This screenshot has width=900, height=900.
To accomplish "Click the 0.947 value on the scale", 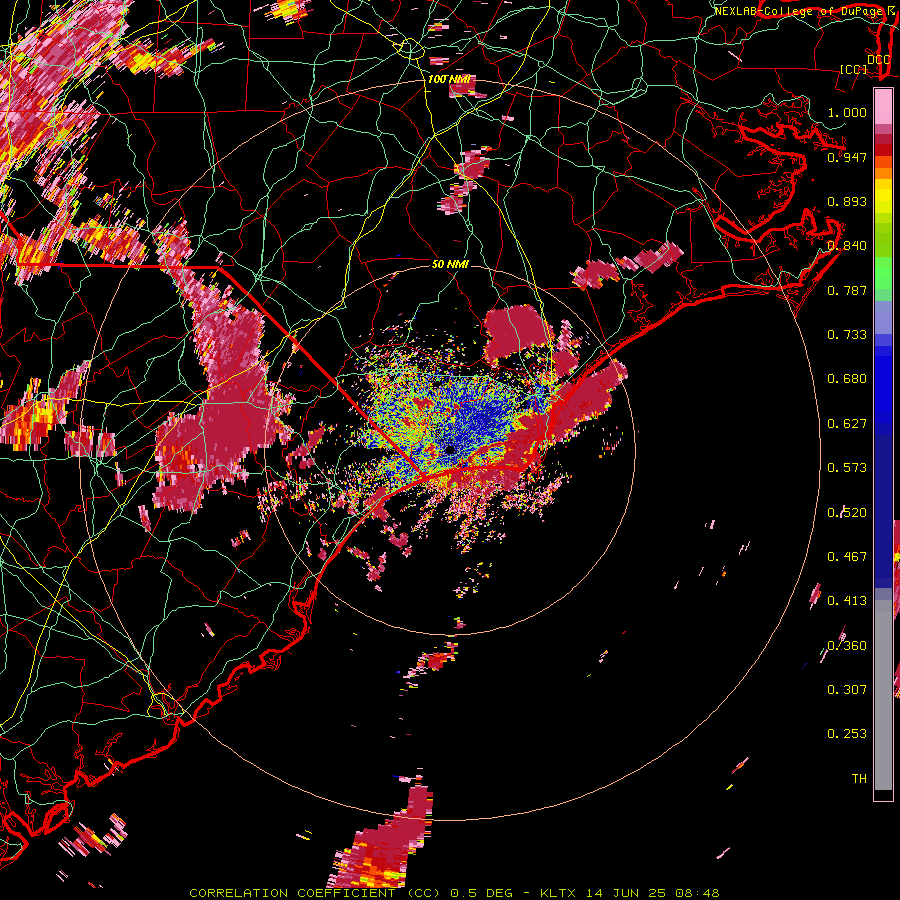I will pos(847,157).
